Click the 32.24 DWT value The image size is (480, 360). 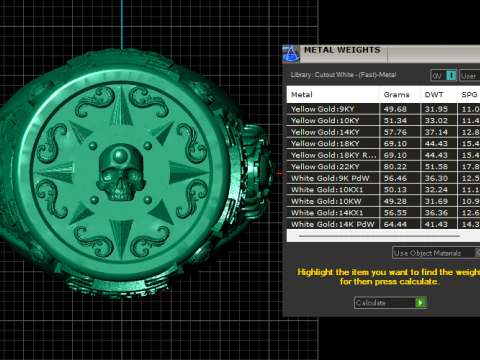436,189
